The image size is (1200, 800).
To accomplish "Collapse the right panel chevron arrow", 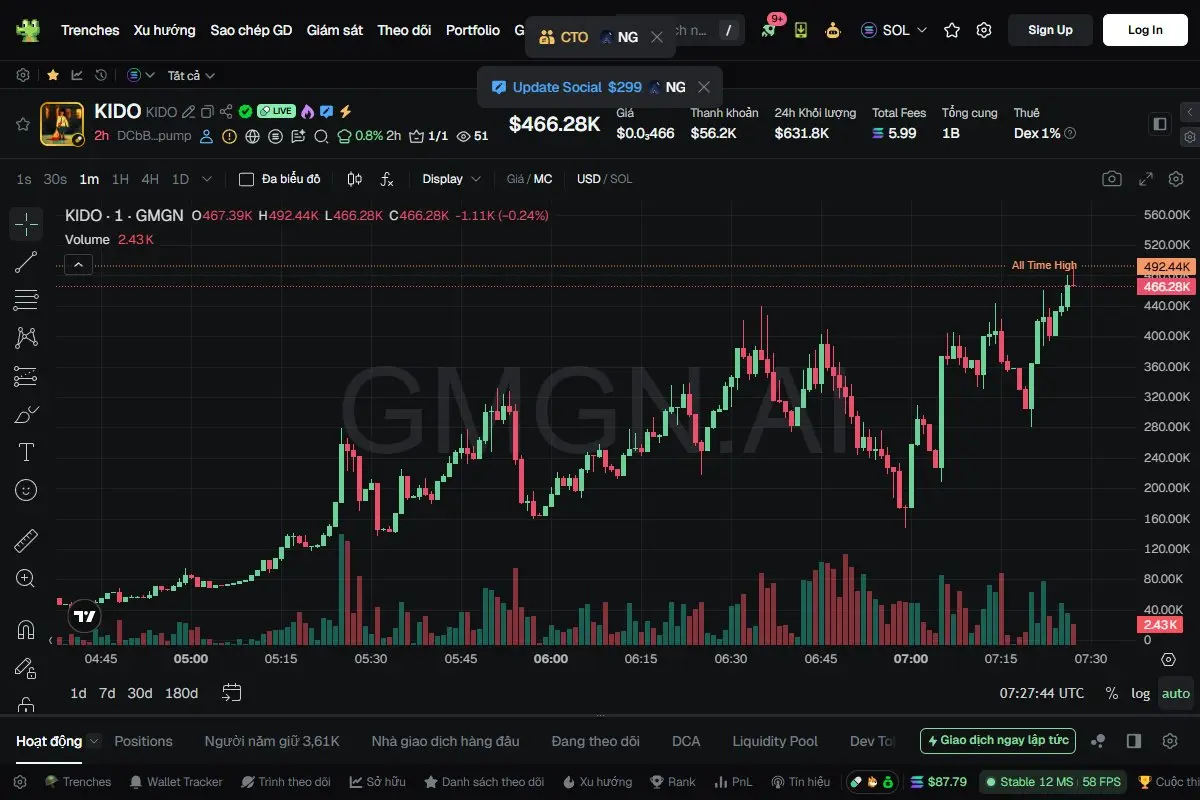I will (1189, 112).
